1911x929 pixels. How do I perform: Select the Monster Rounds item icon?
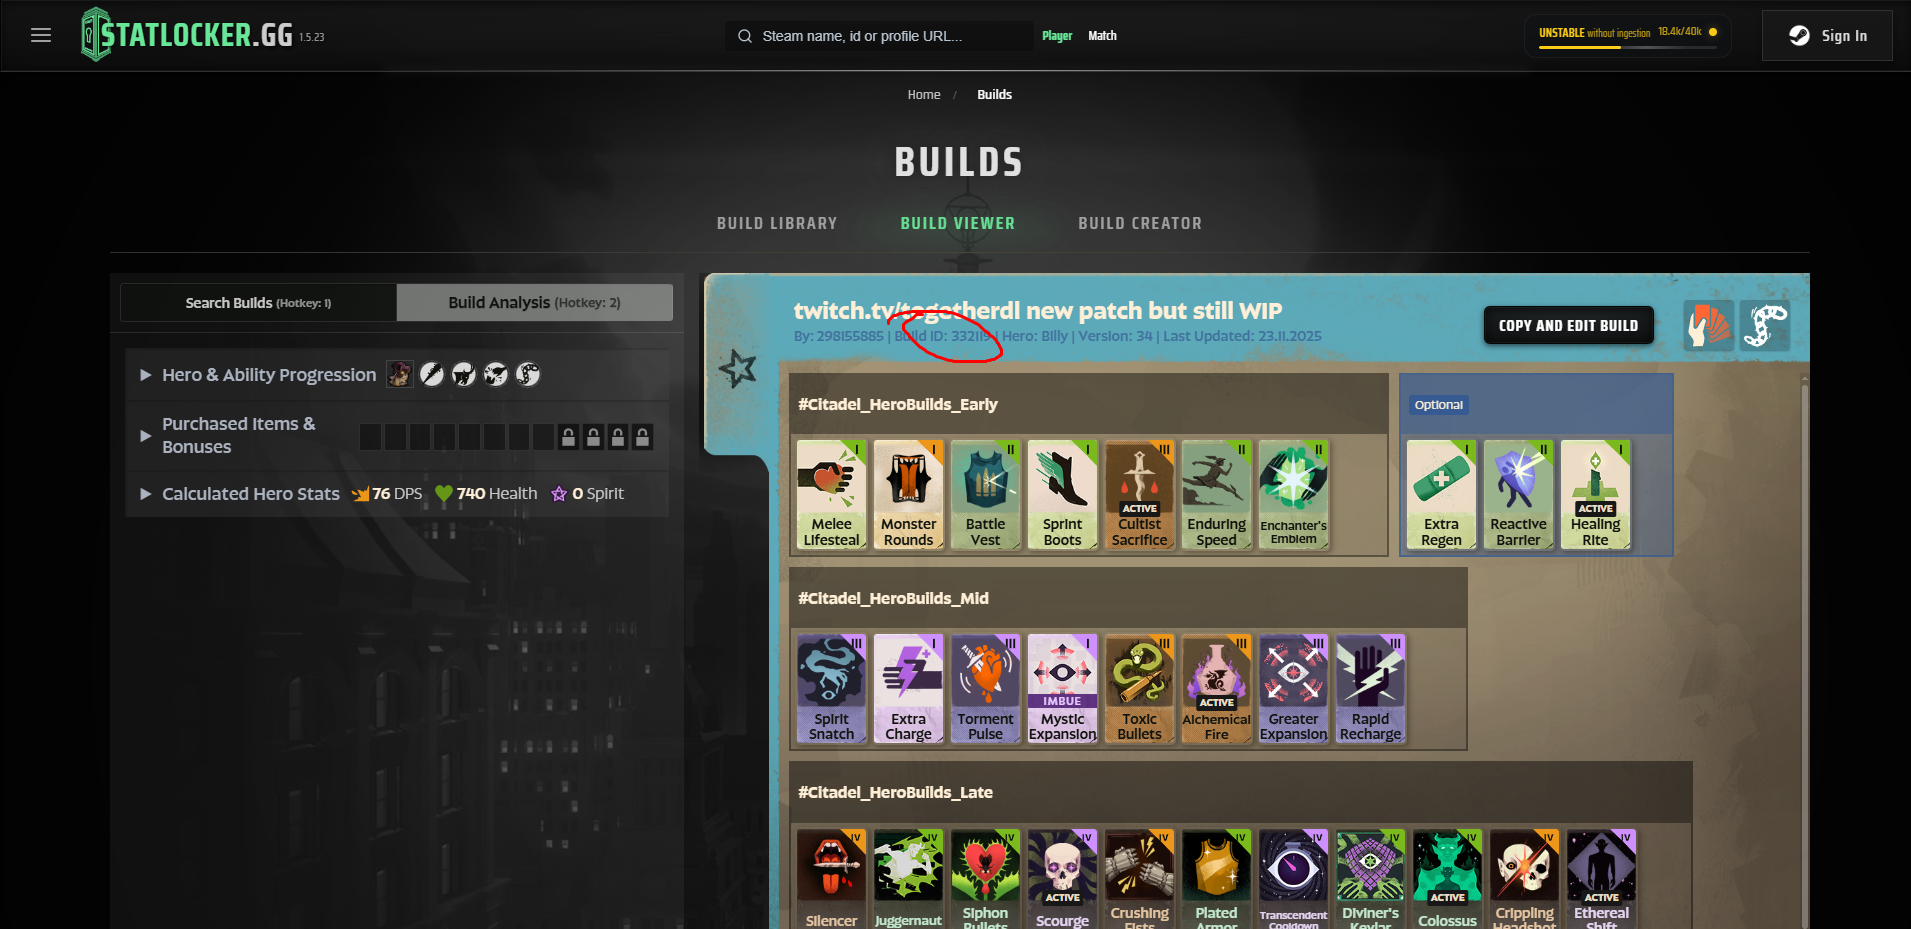point(908,495)
